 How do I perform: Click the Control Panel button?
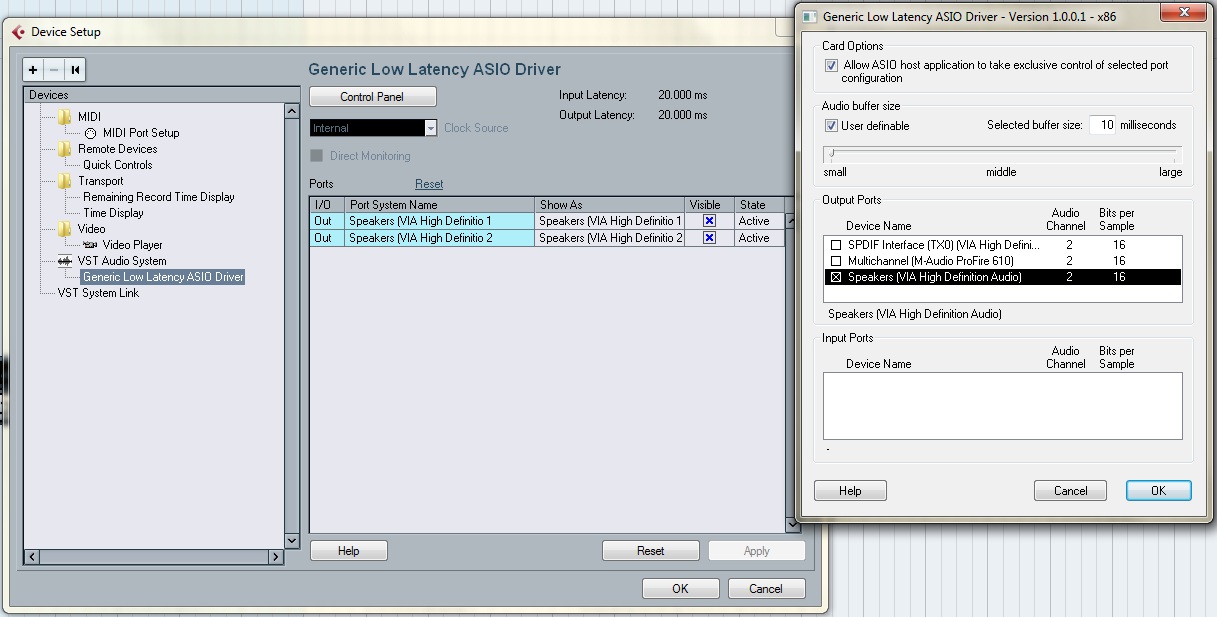point(372,96)
